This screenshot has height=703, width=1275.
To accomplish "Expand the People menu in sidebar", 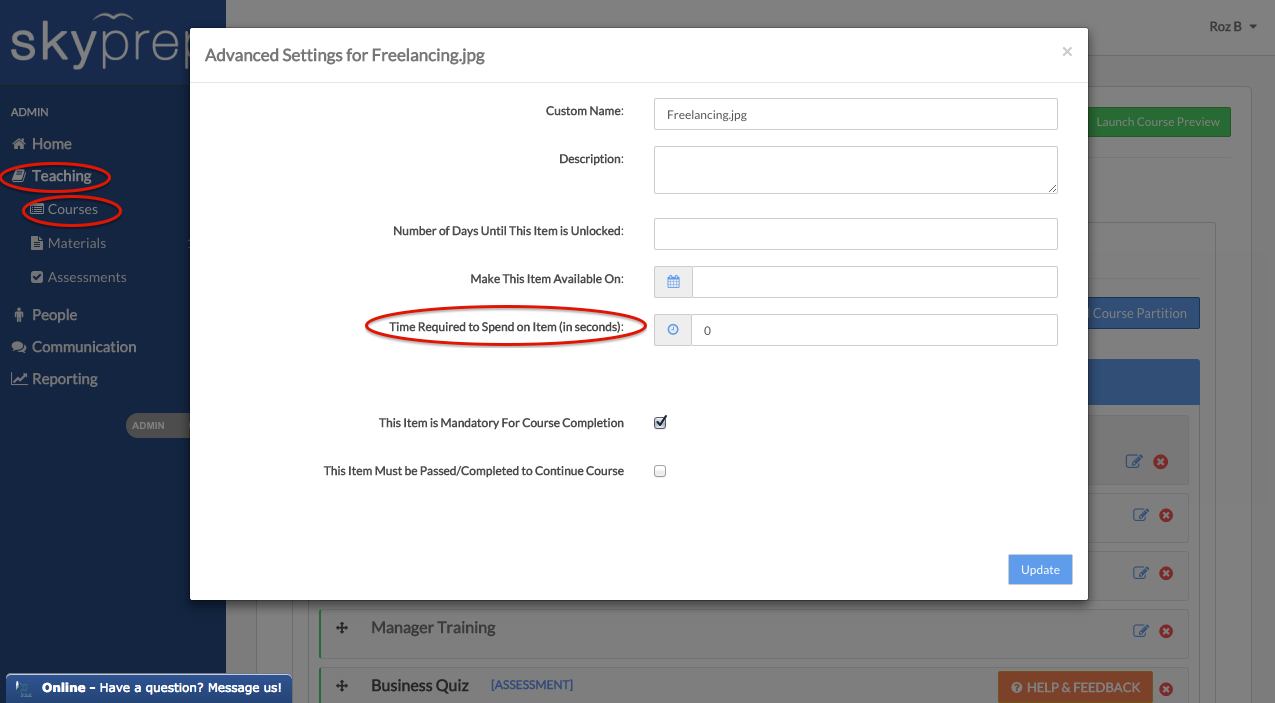I will click(x=54, y=315).
